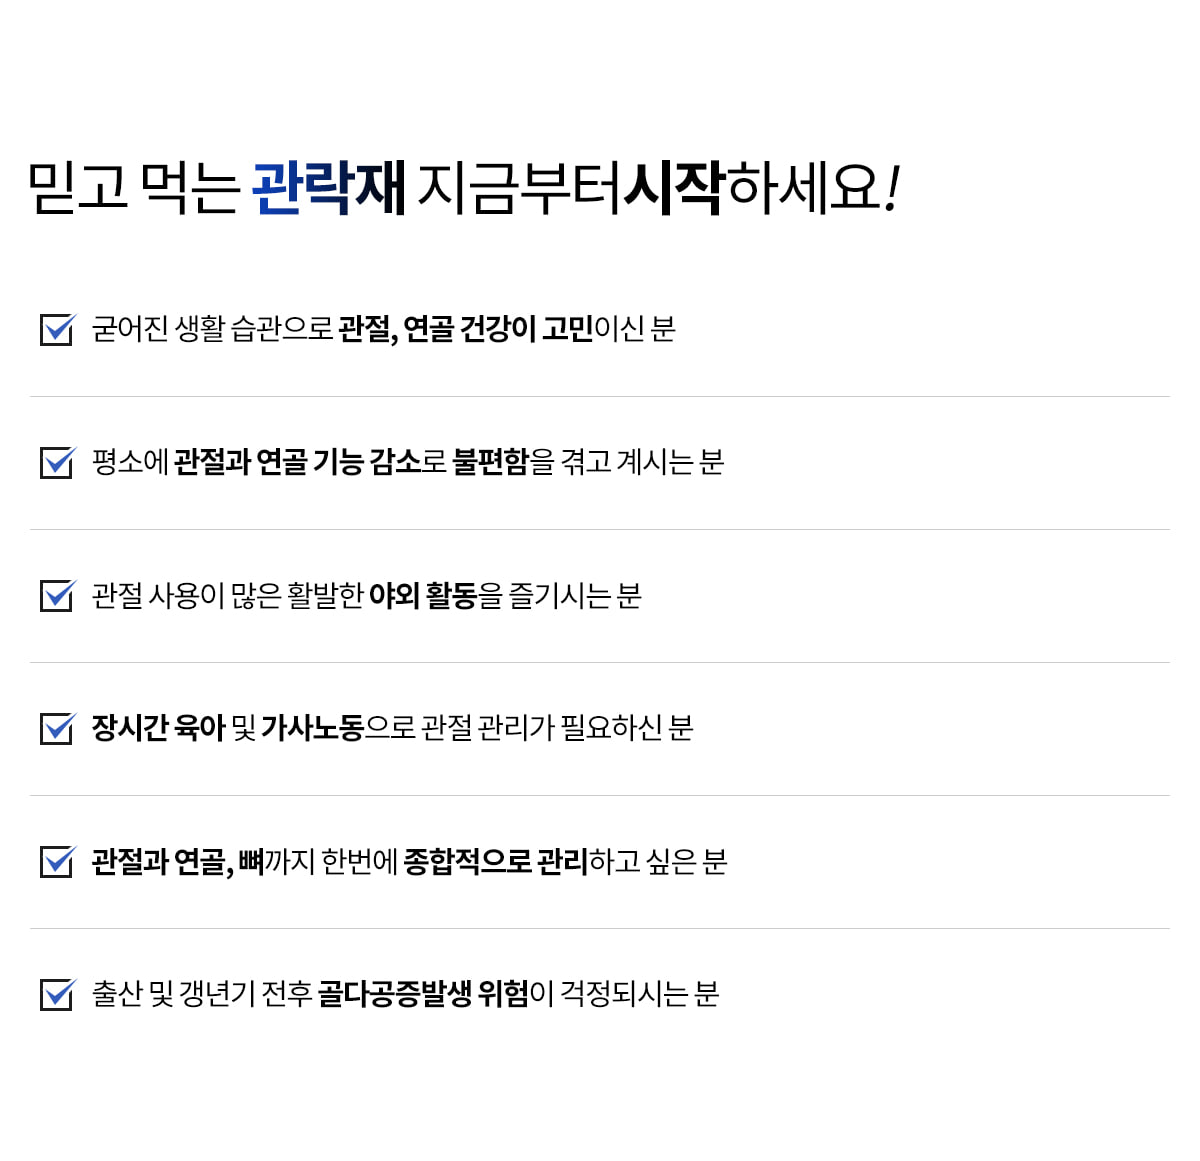Click bold text 관절과 연골 기능 감소
The width and height of the screenshot is (1200, 1161).
tap(297, 462)
